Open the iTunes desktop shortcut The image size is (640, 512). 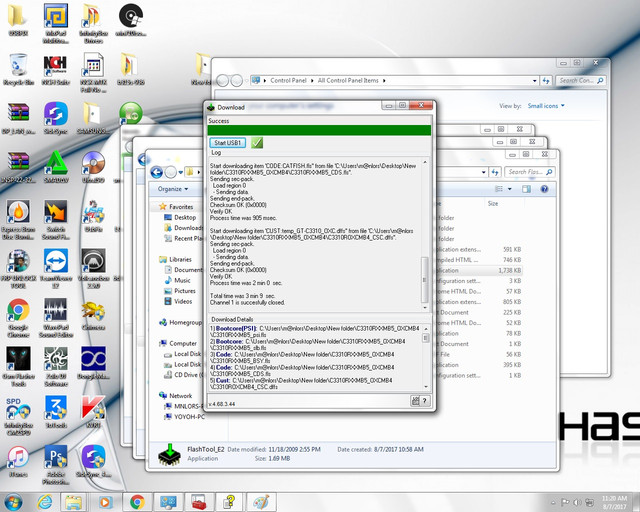tap(18, 461)
